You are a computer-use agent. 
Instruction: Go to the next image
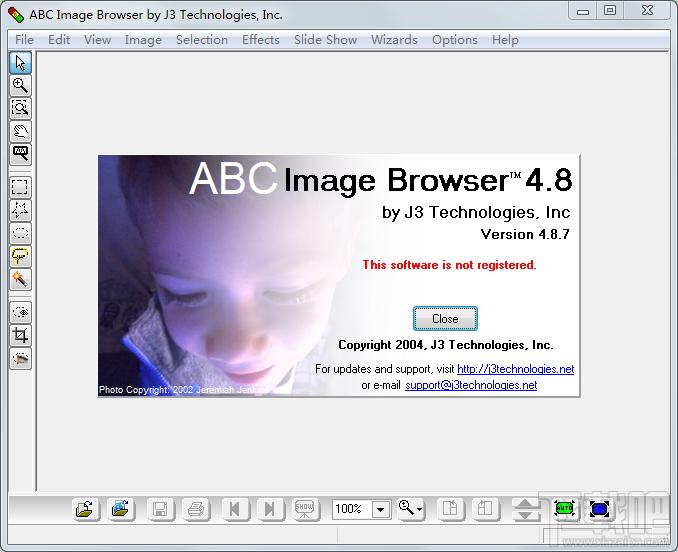click(271, 509)
